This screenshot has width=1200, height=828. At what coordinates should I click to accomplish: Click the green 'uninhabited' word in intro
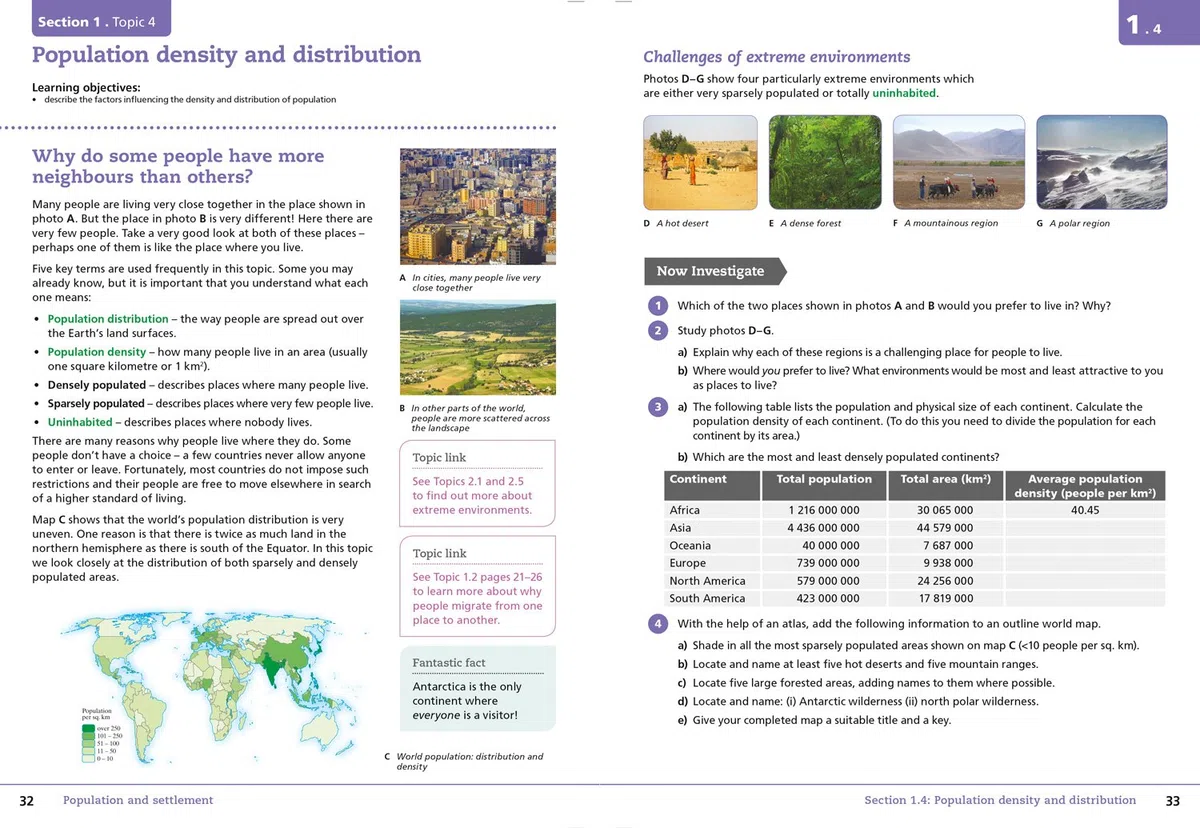pyautogui.click(x=904, y=93)
